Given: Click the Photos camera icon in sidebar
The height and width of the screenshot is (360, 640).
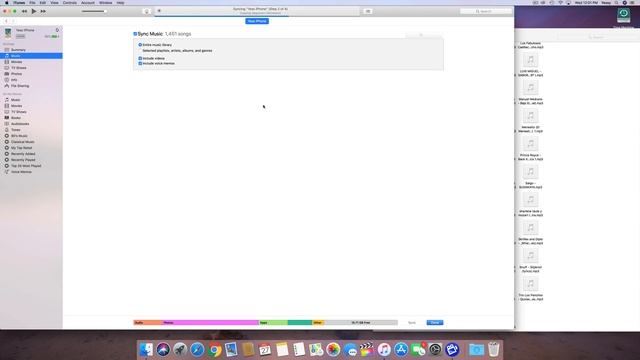Looking at the screenshot, I should [7, 74].
